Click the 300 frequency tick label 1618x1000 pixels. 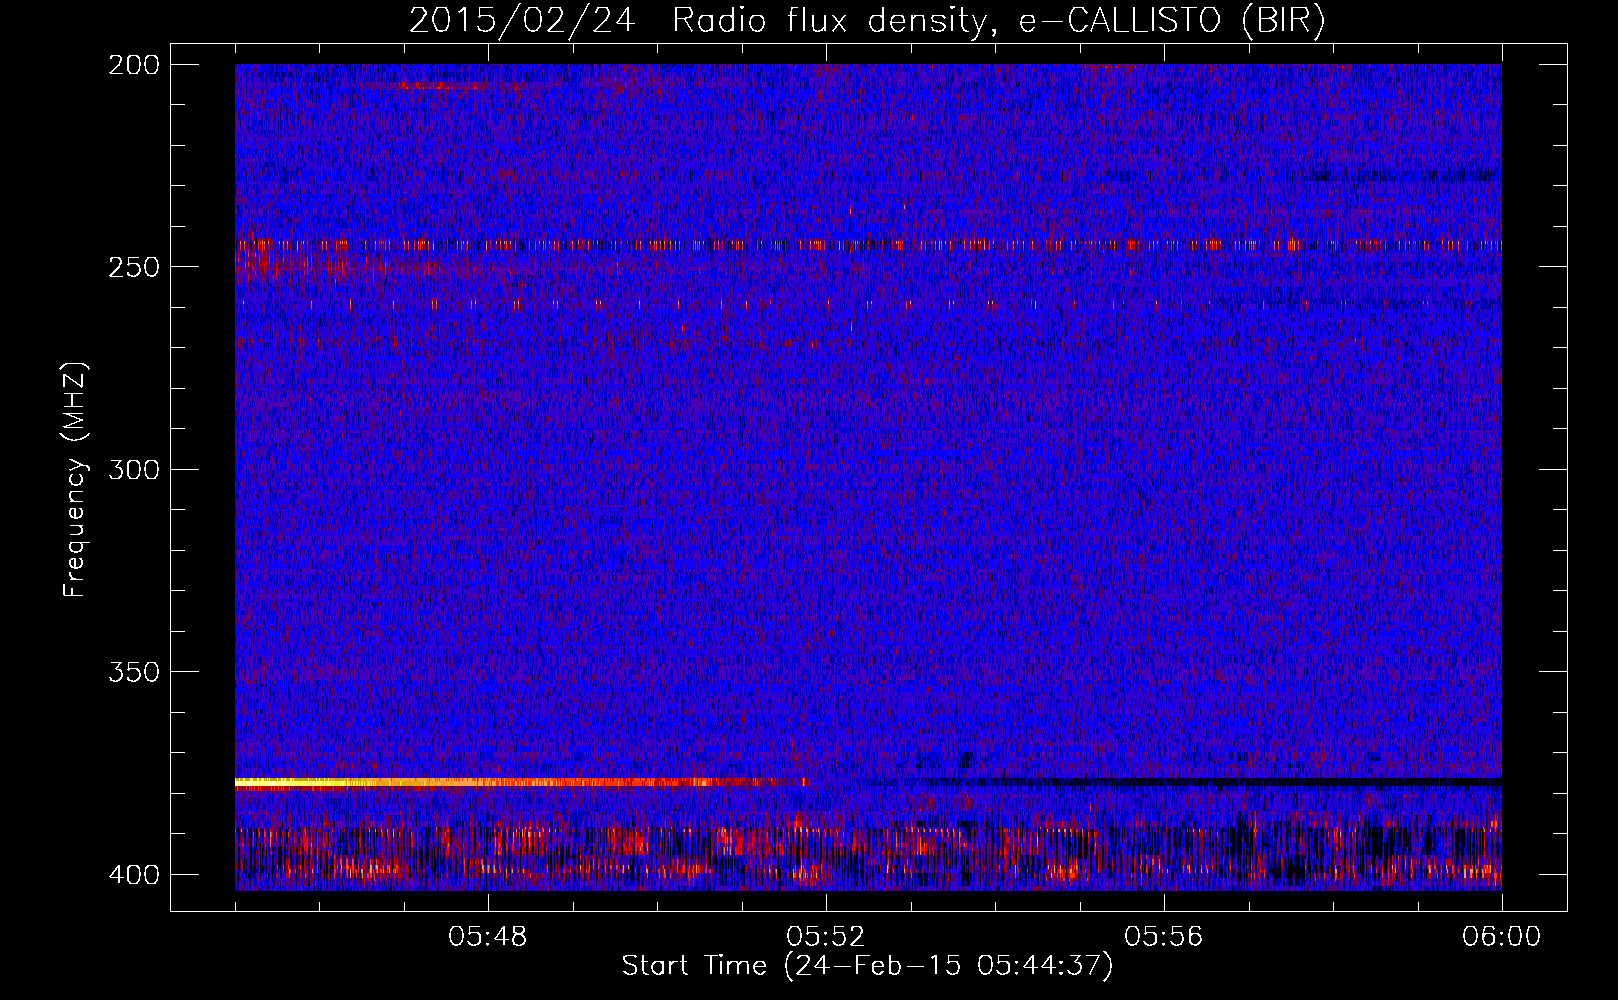click(x=133, y=470)
